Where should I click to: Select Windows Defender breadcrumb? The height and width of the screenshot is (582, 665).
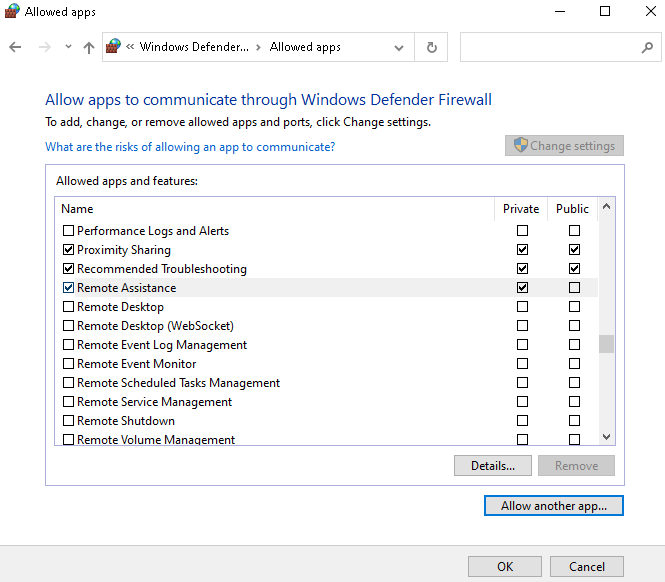(194, 47)
